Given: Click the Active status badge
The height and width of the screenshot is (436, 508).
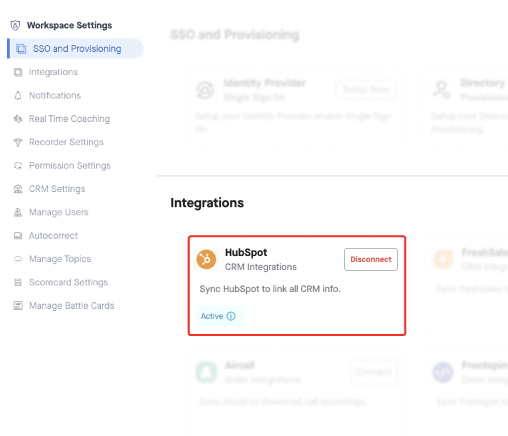Looking at the screenshot, I should pyautogui.click(x=220, y=316).
